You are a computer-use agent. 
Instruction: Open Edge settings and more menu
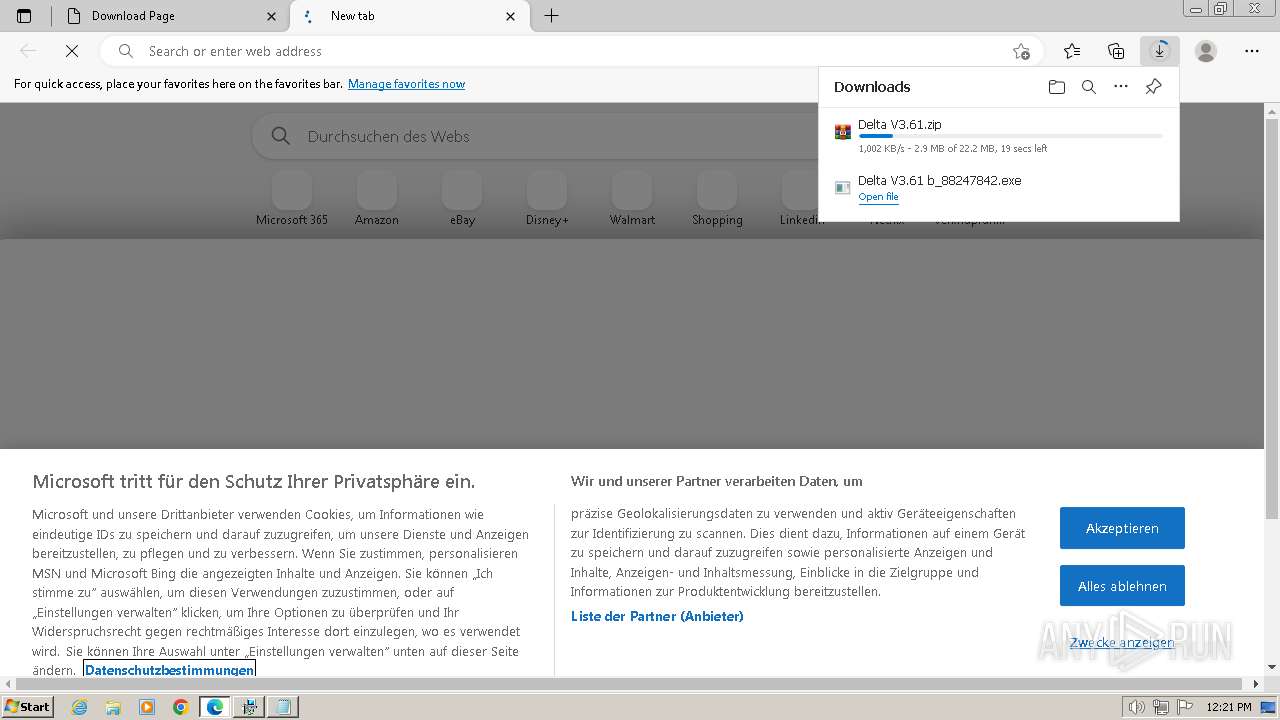coord(1252,51)
